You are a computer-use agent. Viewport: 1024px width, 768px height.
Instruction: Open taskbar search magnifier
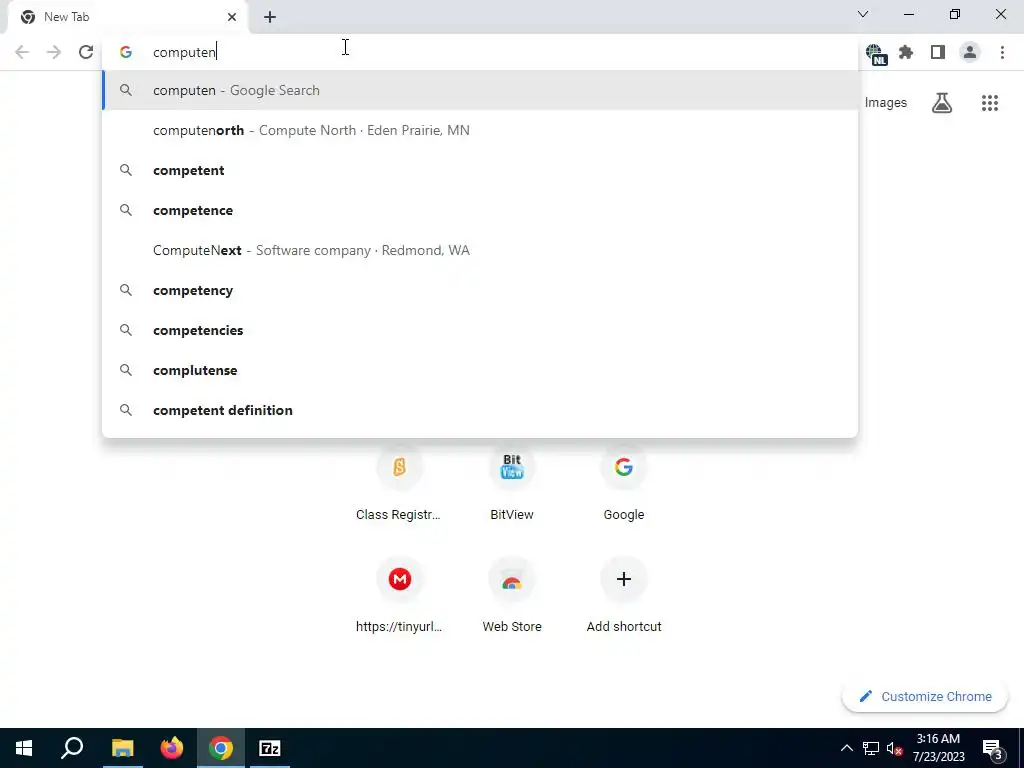[72, 748]
